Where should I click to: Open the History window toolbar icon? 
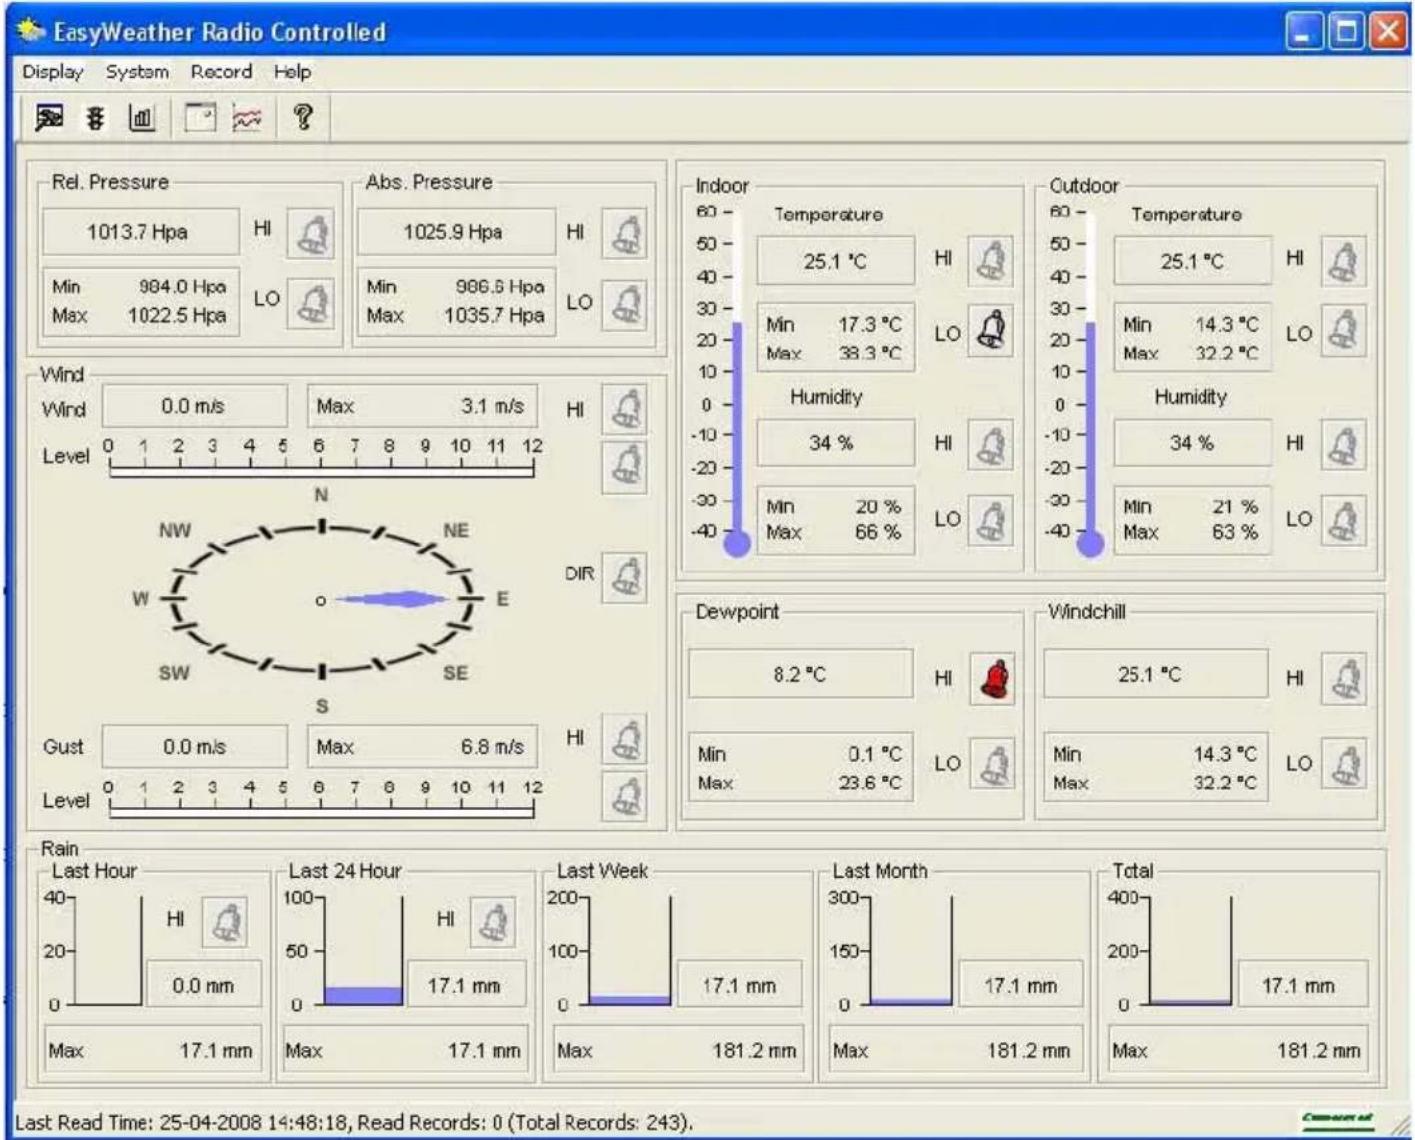click(200, 118)
